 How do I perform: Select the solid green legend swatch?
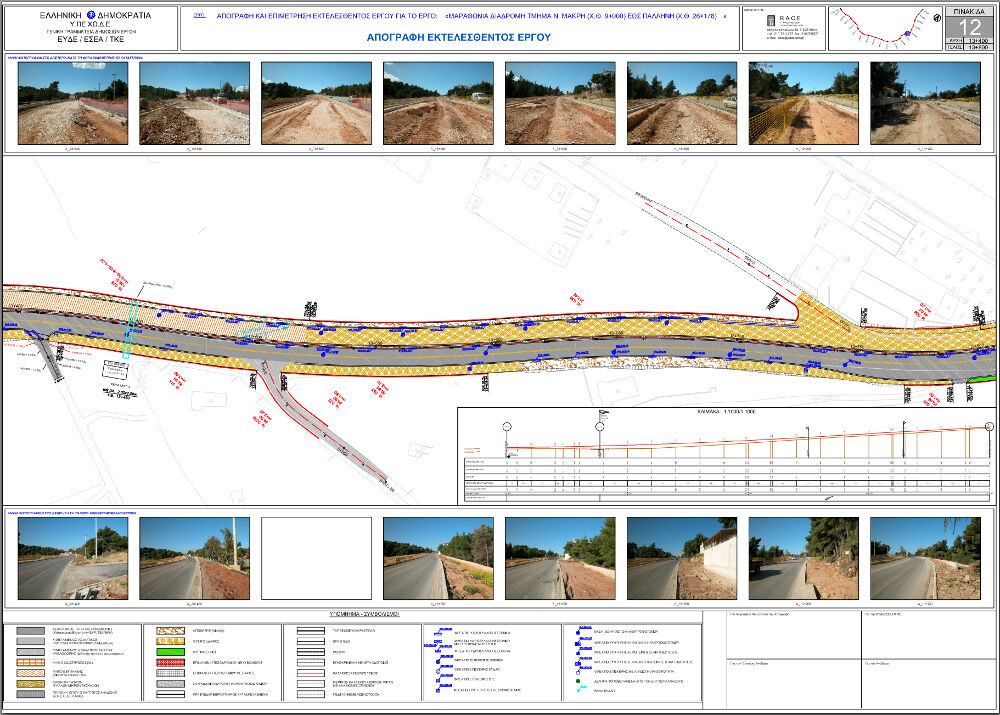click(x=170, y=652)
